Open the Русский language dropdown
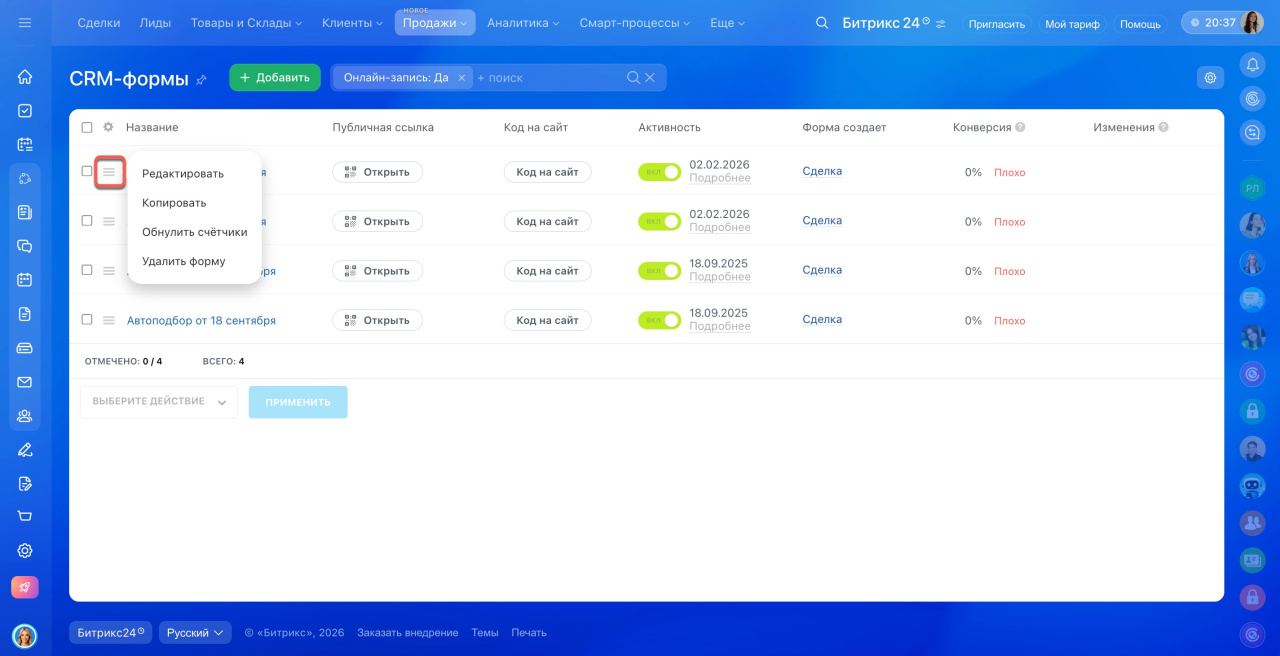 click(195, 633)
